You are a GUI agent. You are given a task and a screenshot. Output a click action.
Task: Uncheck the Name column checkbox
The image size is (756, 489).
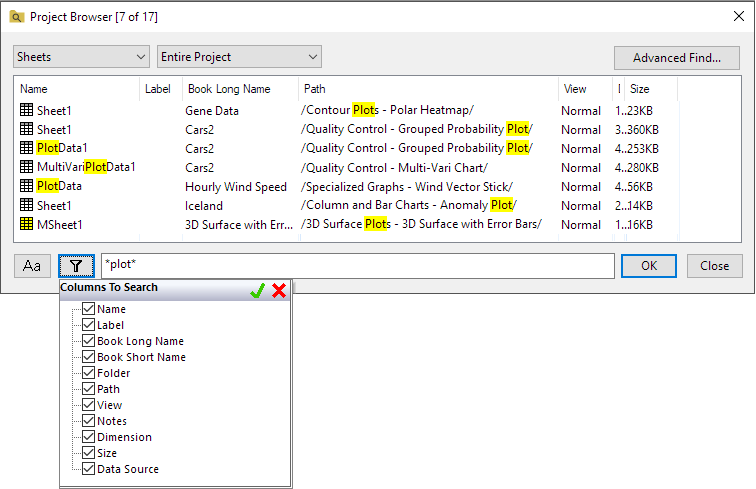(x=88, y=309)
